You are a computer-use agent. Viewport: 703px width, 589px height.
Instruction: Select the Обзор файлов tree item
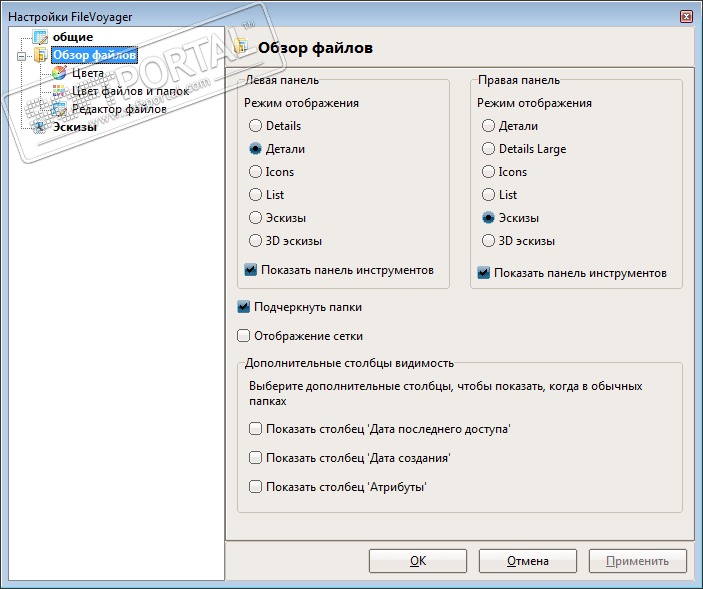[x=94, y=55]
